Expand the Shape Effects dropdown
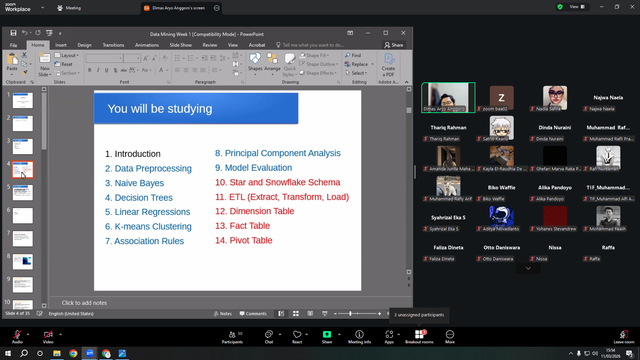 318,73
